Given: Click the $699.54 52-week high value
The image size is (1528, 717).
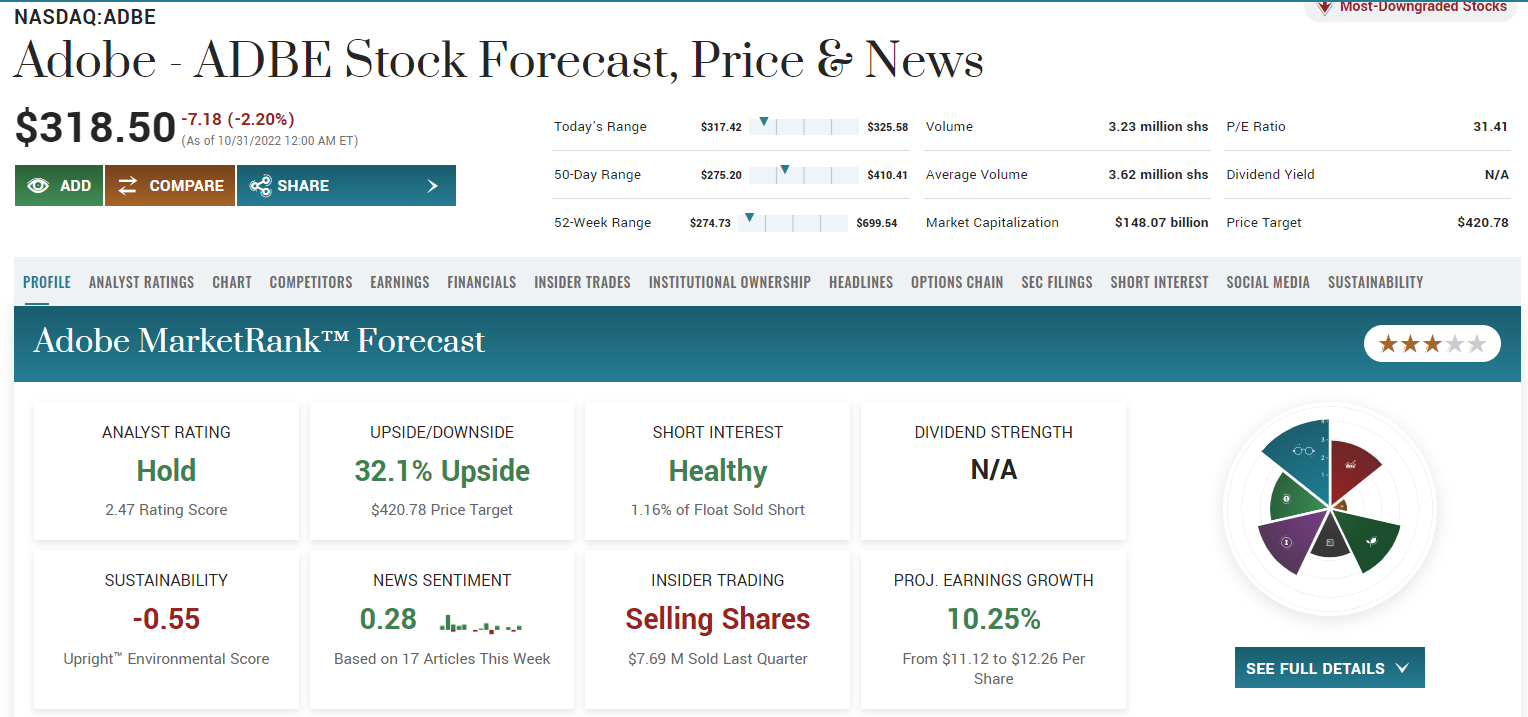Looking at the screenshot, I should pos(877,223).
